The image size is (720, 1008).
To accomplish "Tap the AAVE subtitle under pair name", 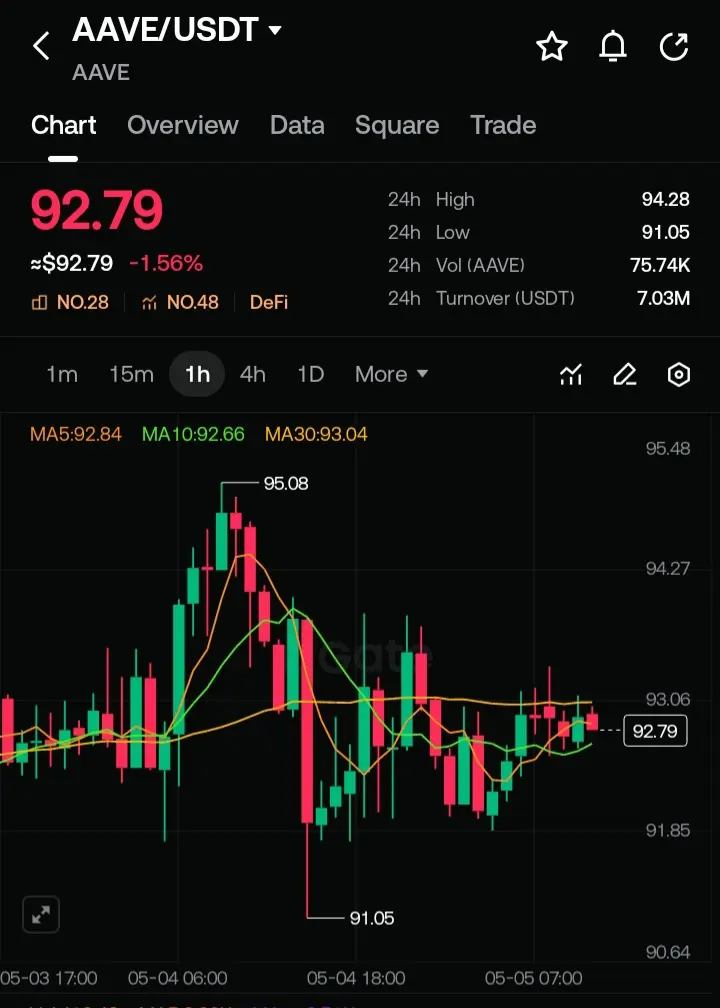I will 101,72.
